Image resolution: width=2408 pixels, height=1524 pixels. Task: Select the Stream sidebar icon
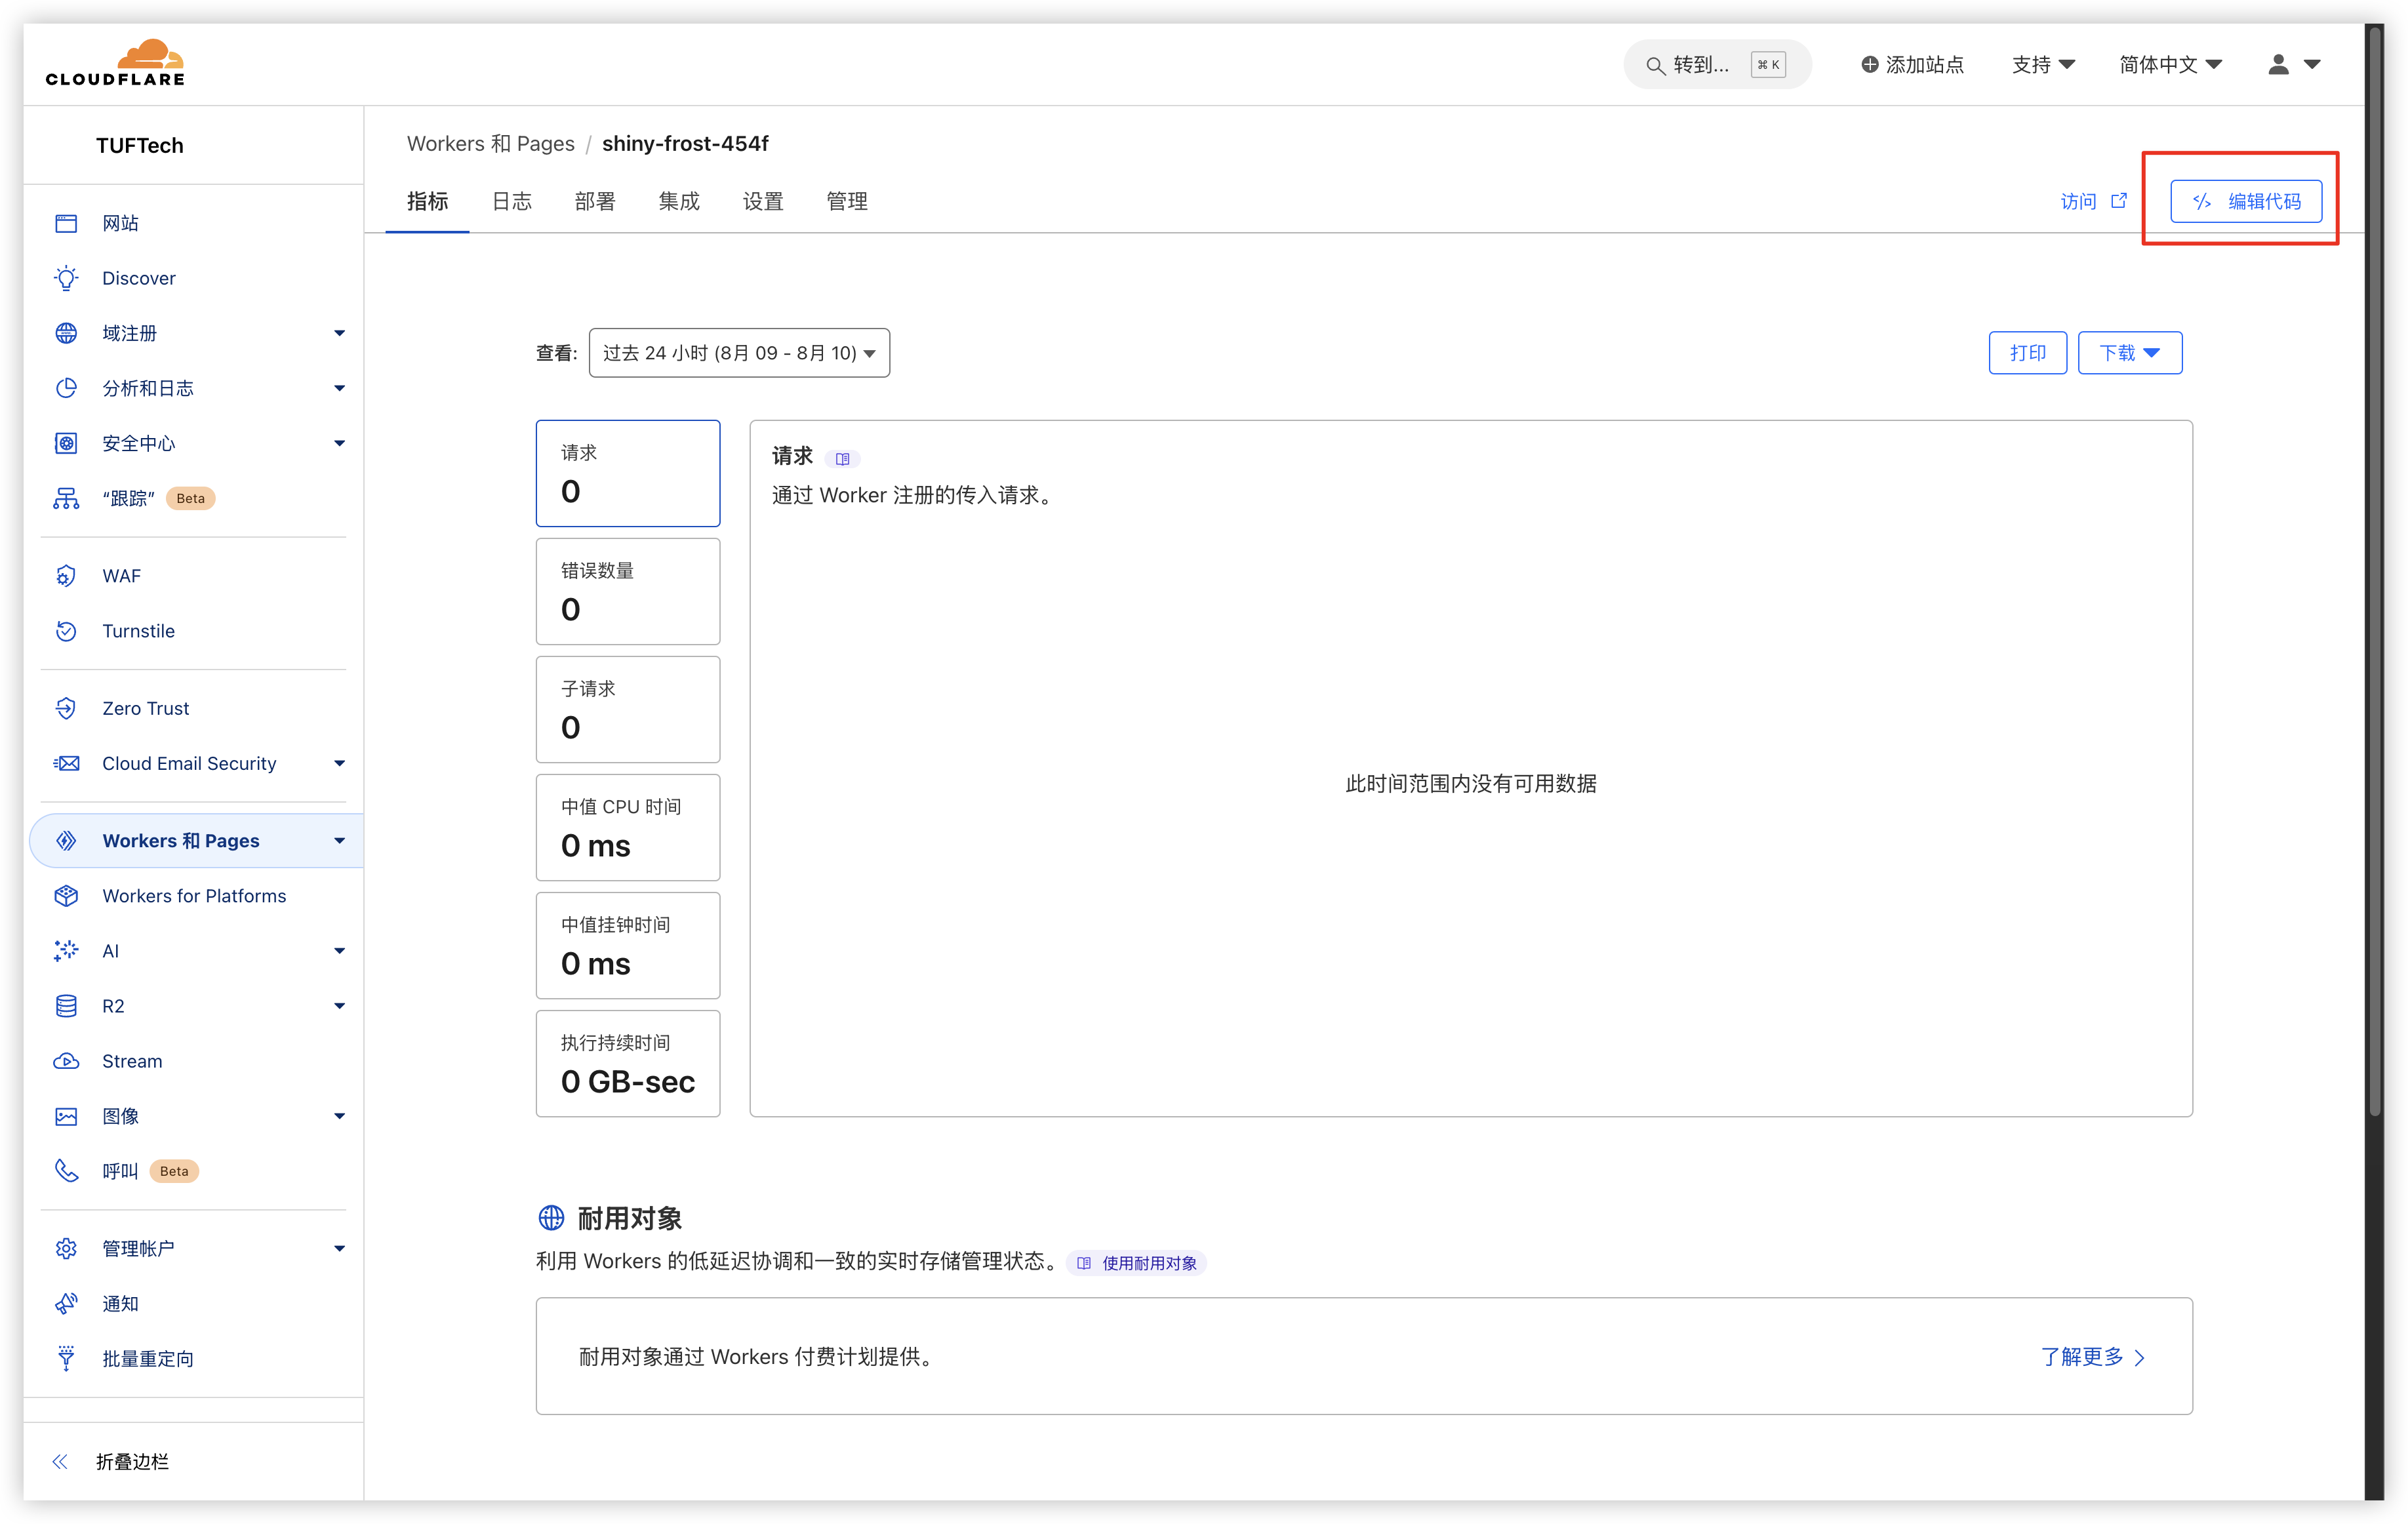(65, 1061)
